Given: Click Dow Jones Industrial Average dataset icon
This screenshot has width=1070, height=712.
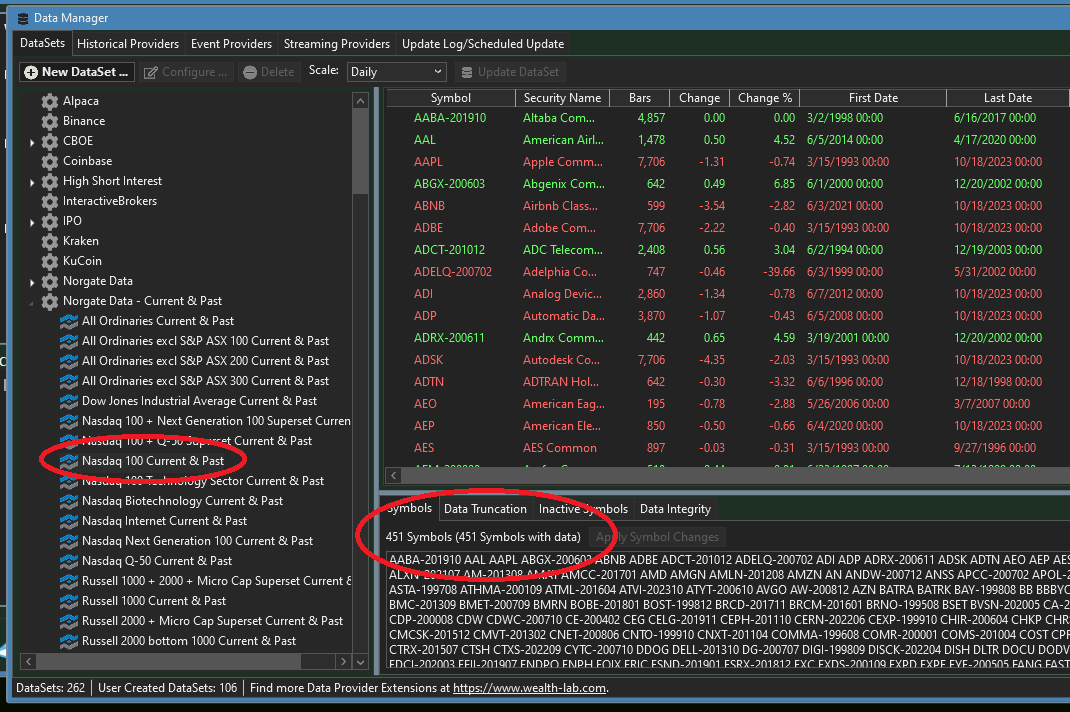Looking at the screenshot, I should pos(69,401).
